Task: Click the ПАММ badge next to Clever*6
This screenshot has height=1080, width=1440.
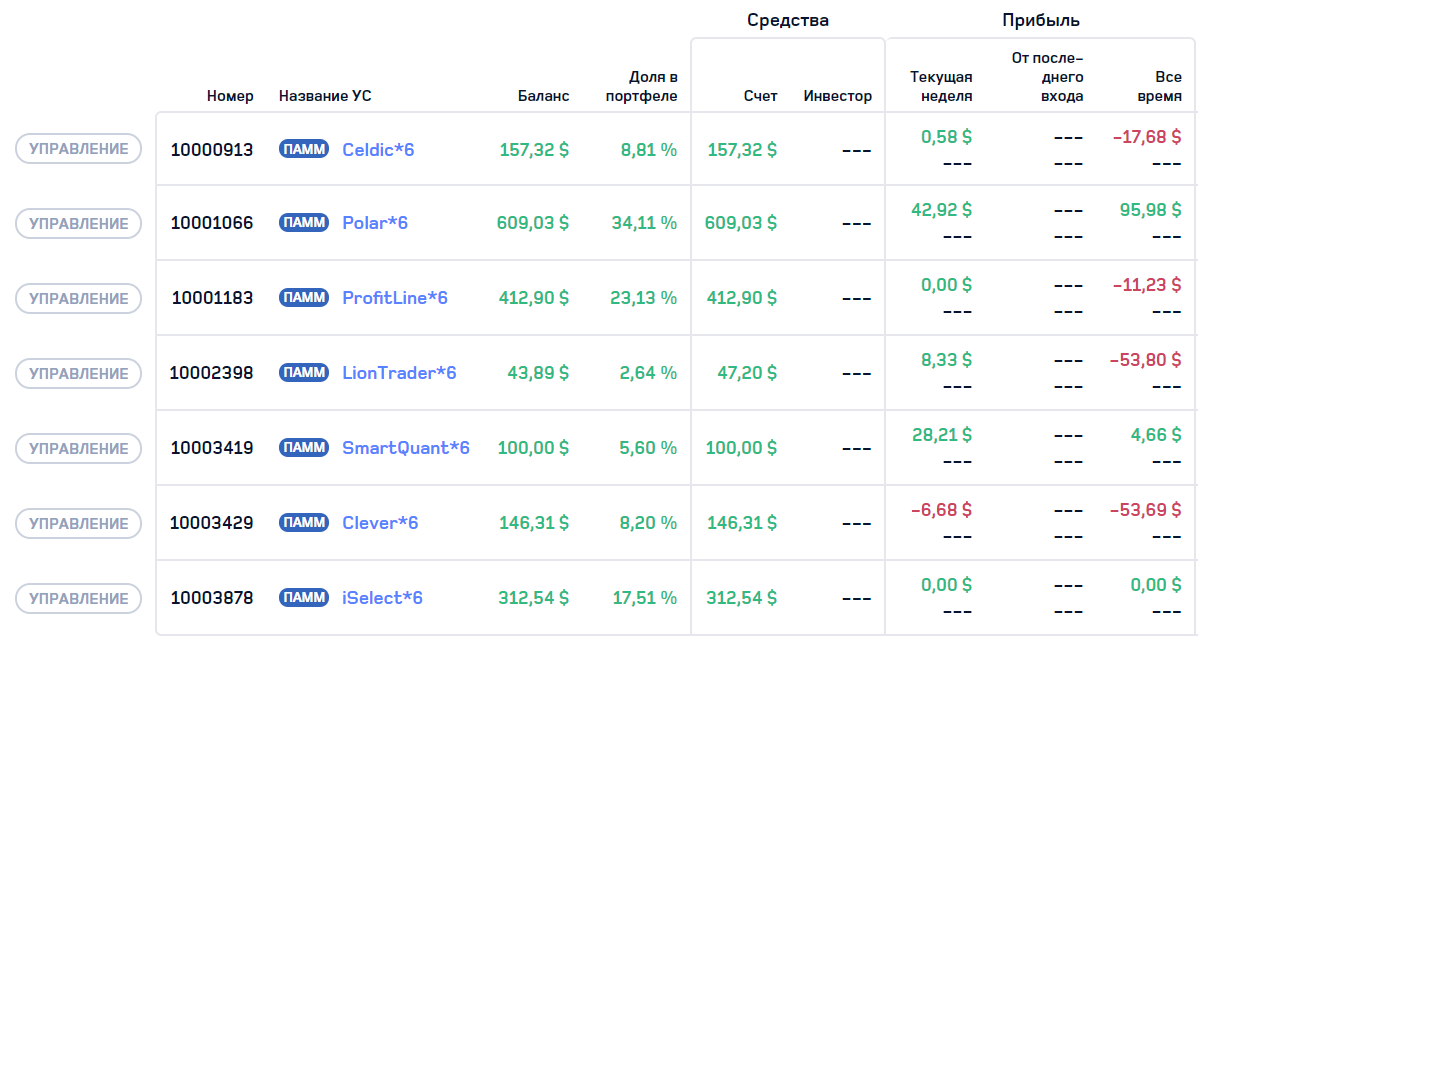Action: 303,523
